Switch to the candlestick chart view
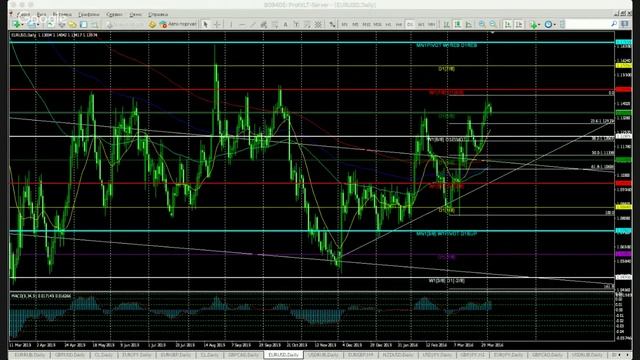The image size is (640, 360). pyautogui.click(x=458, y=24)
